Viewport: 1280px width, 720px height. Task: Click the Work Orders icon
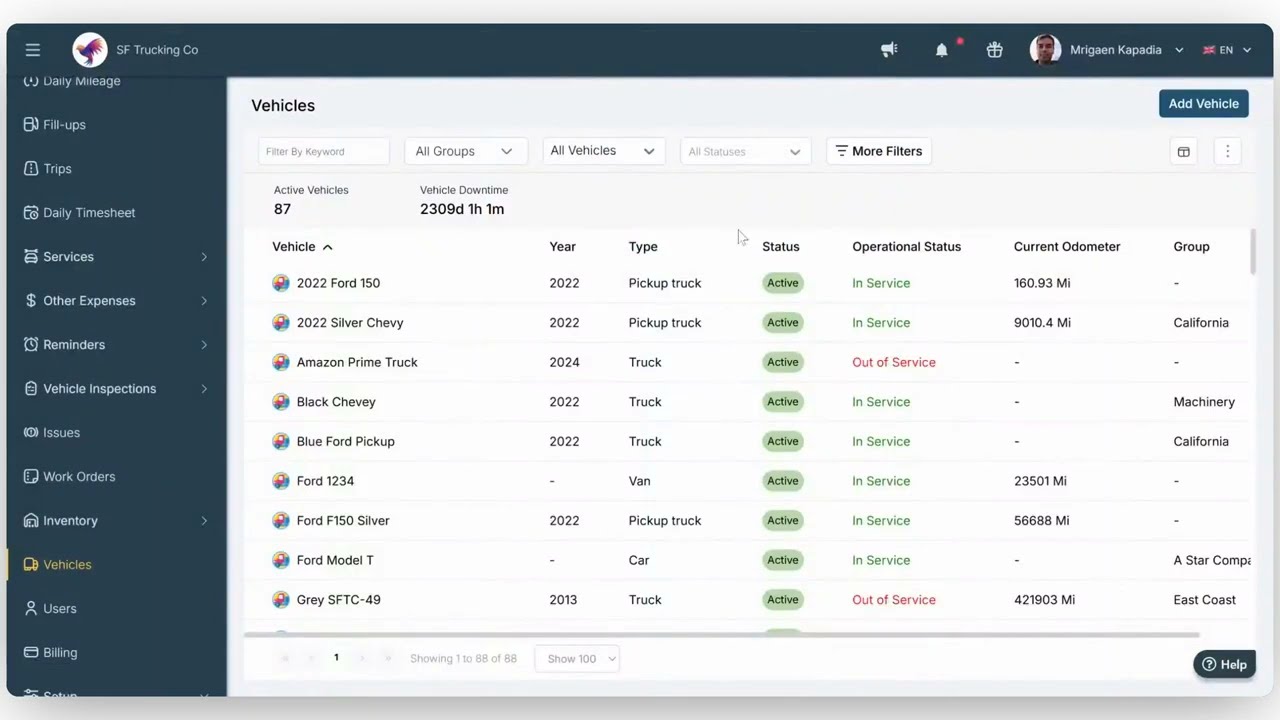pos(31,476)
